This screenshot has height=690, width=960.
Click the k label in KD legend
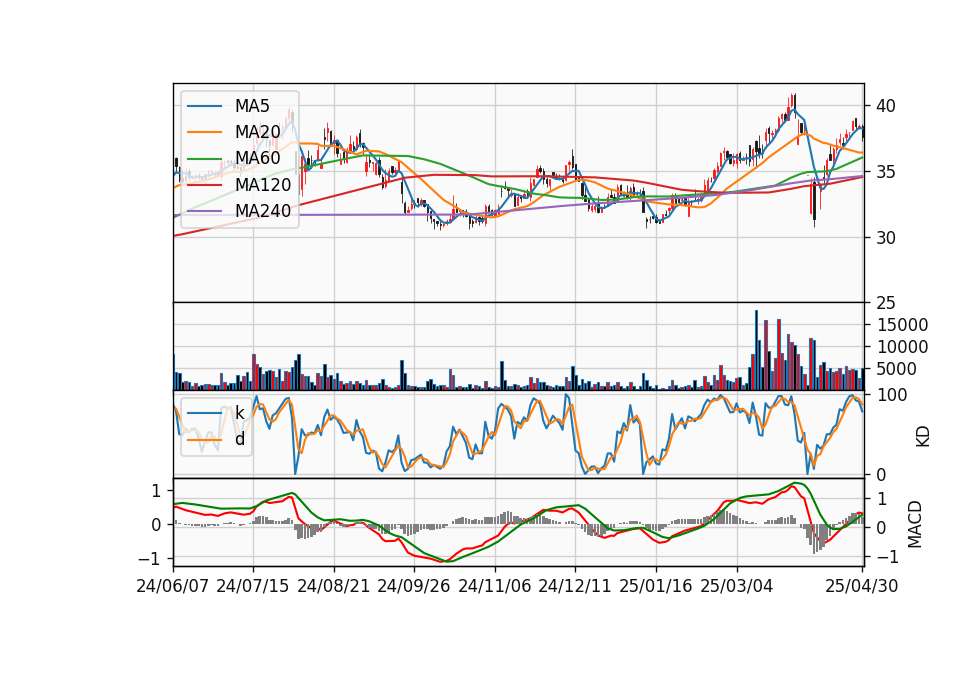[239, 413]
